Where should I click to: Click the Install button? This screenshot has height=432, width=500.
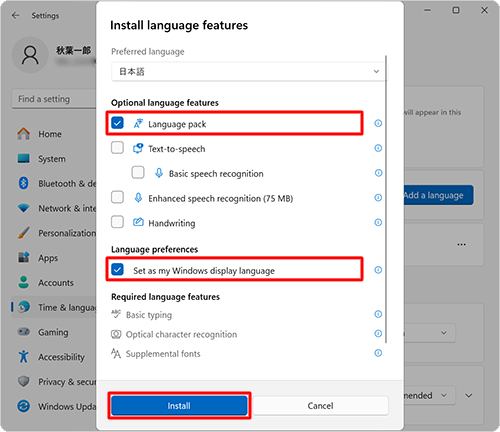point(179,406)
